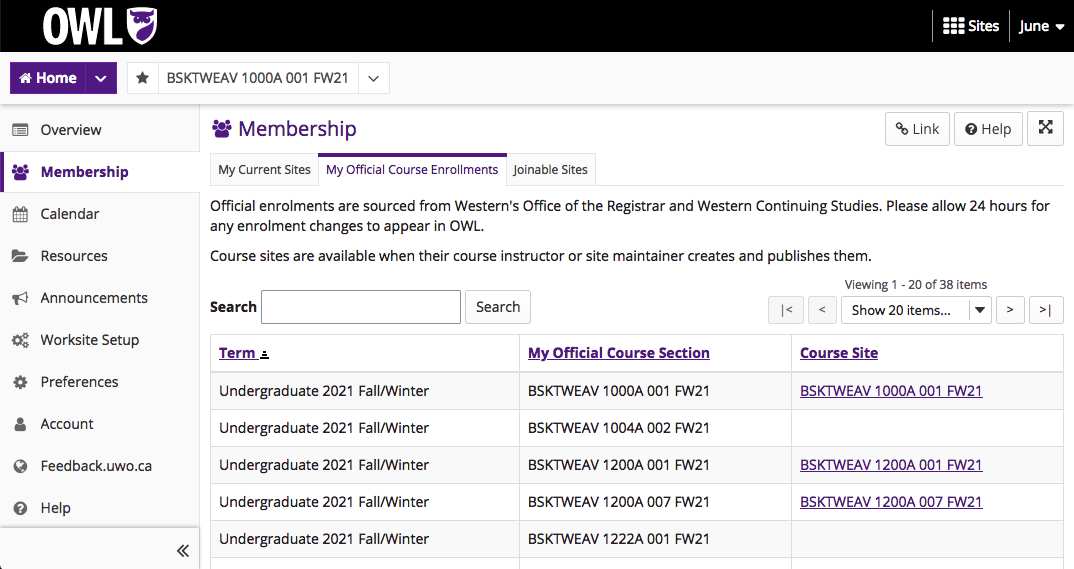Open Preferences in the sidebar

click(79, 382)
